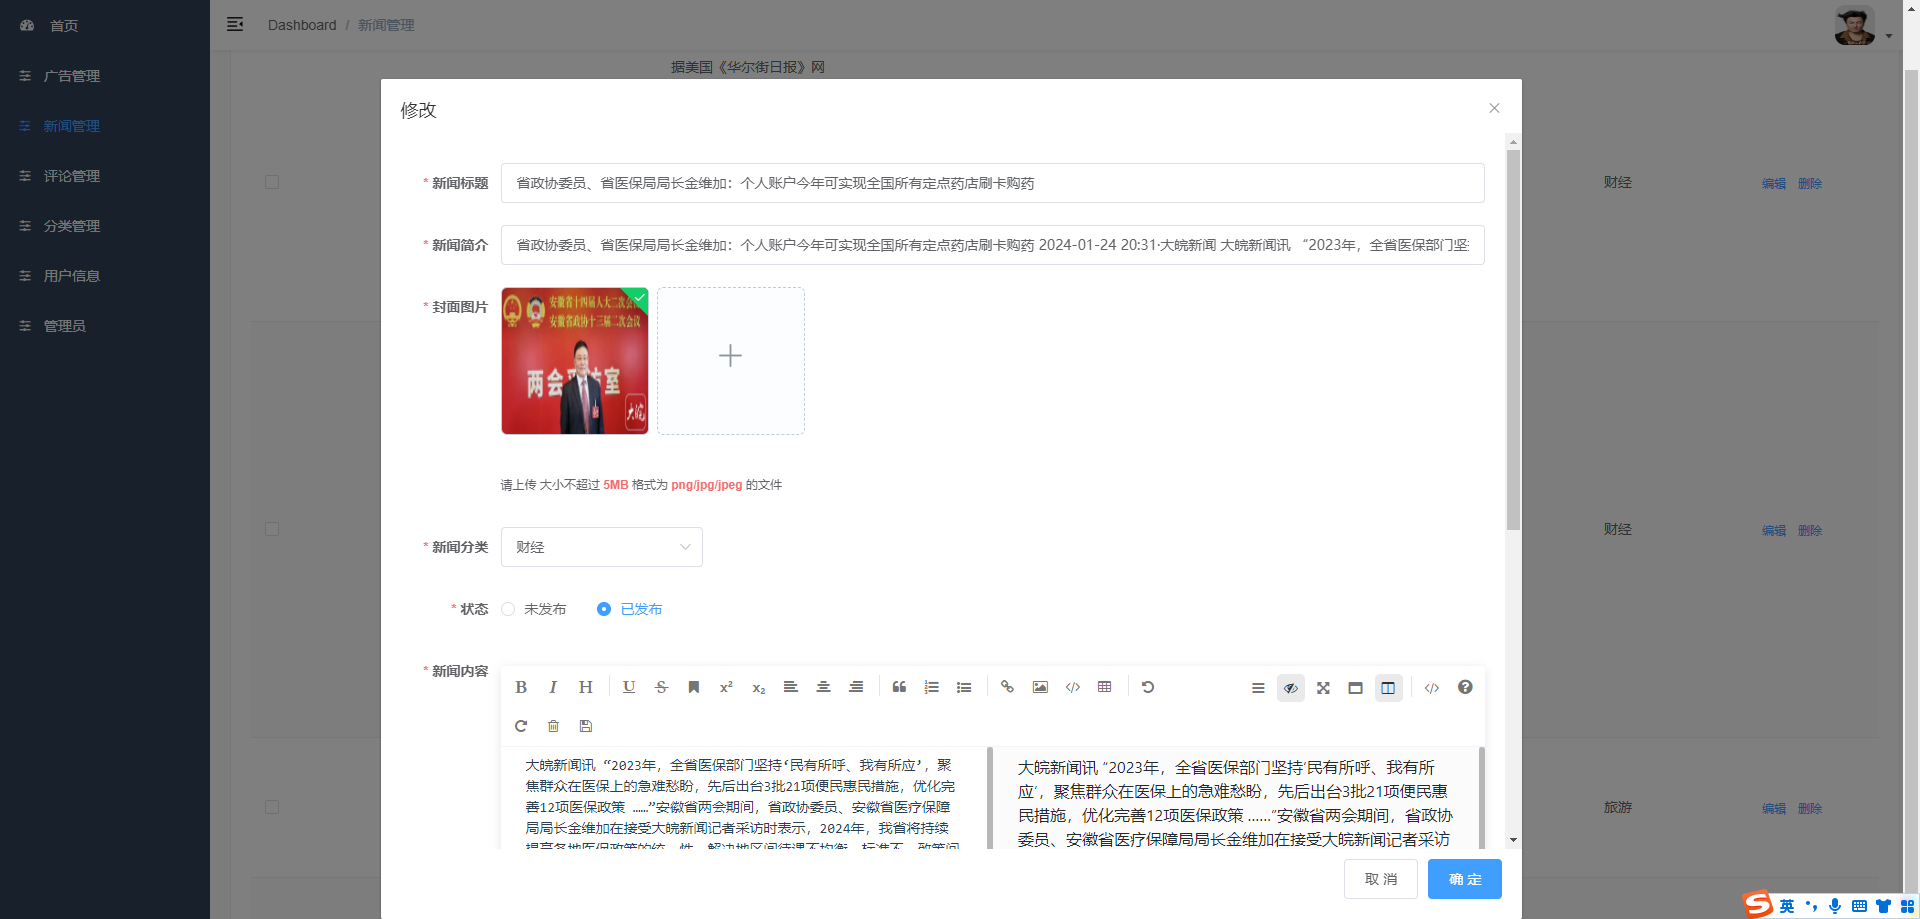The width and height of the screenshot is (1920, 919).
Task: Apply italic formatting in the editor toolbar
Action: 553,687
